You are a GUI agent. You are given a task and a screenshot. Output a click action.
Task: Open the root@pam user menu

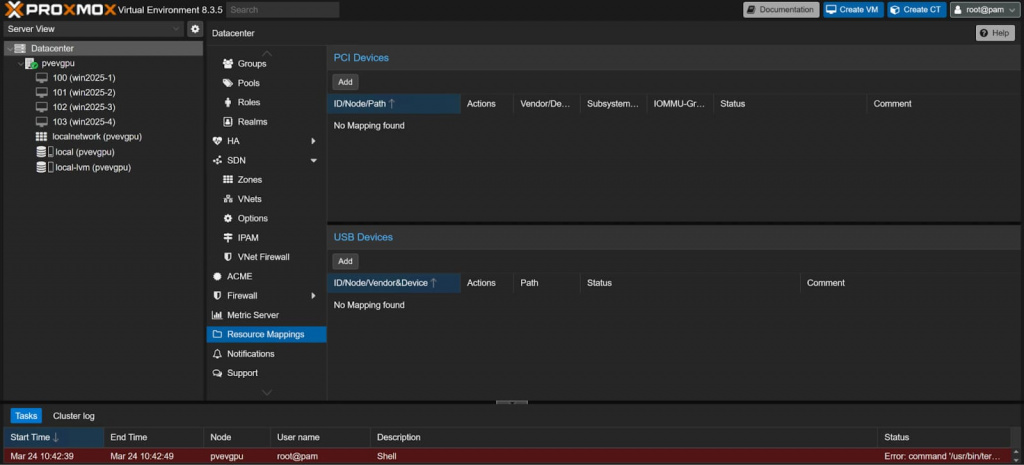(985, 10)
